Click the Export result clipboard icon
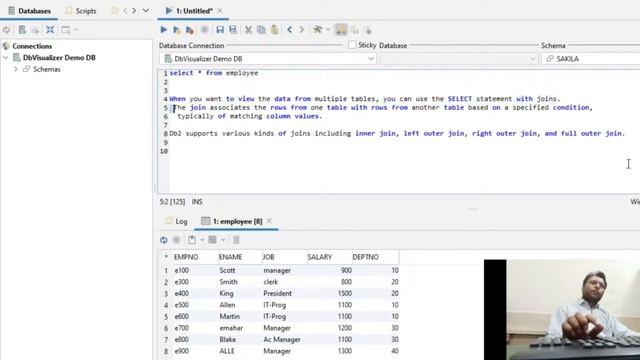Viewport: 640px width, 360px height. tap(192, 240)
